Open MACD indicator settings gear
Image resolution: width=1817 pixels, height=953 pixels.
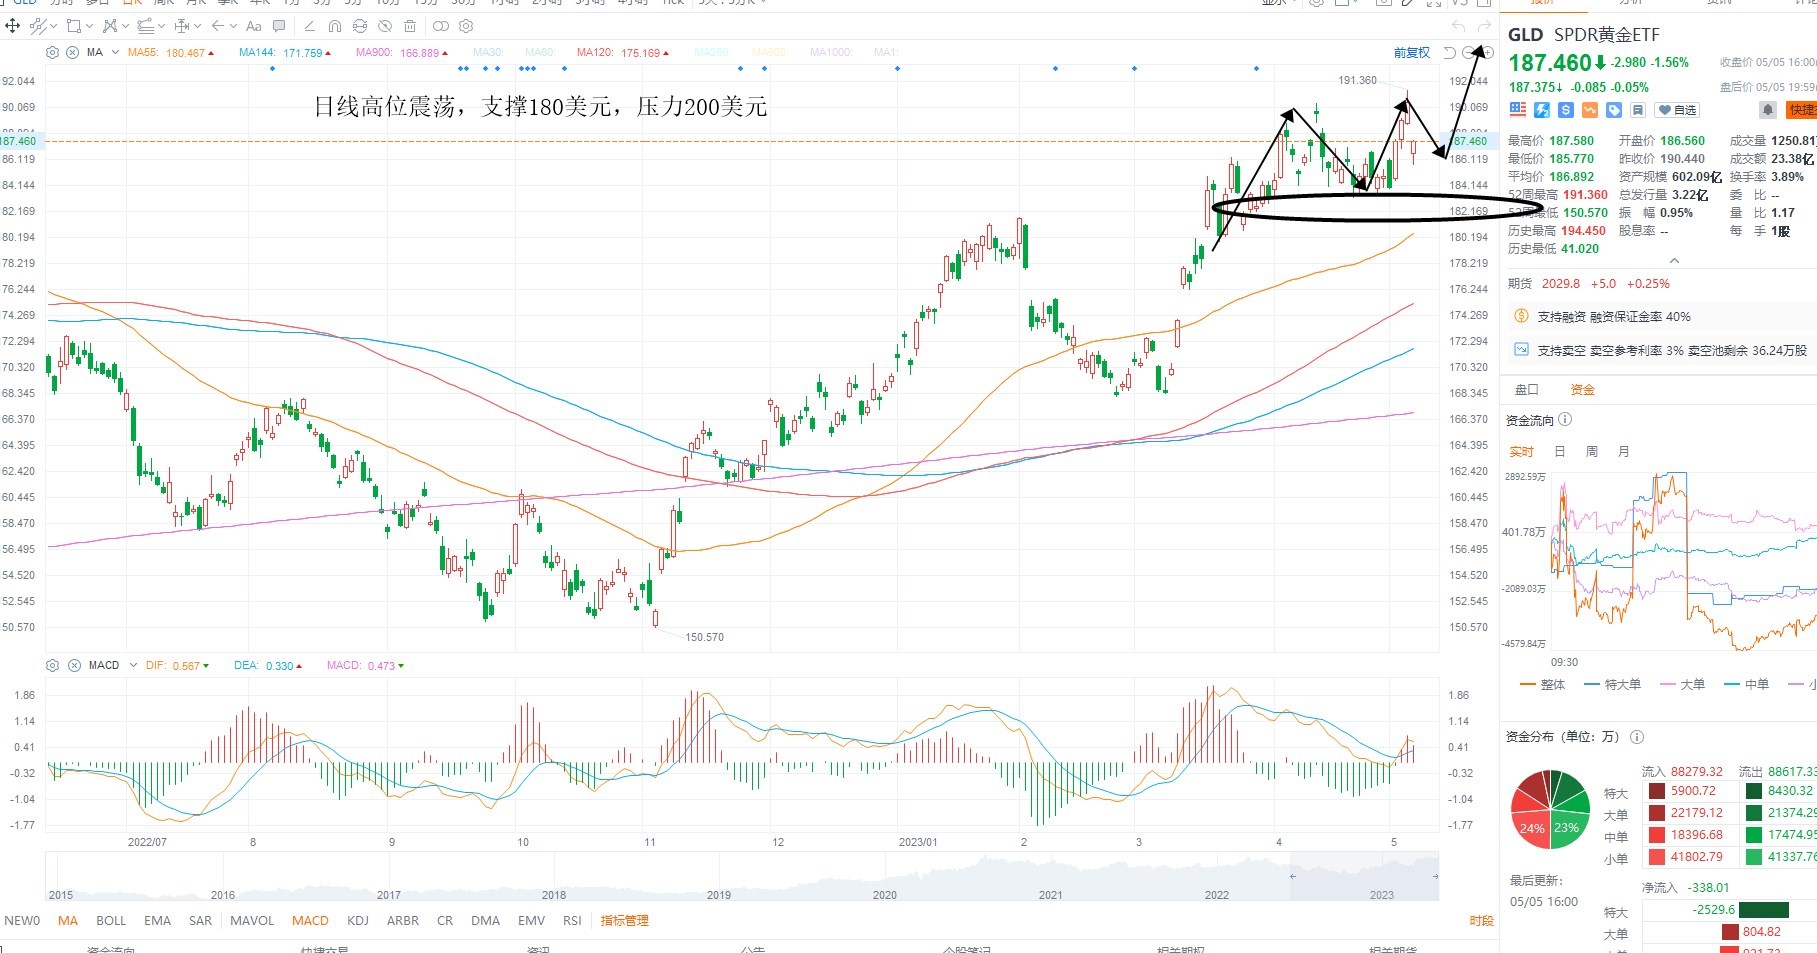click(53, 665)
